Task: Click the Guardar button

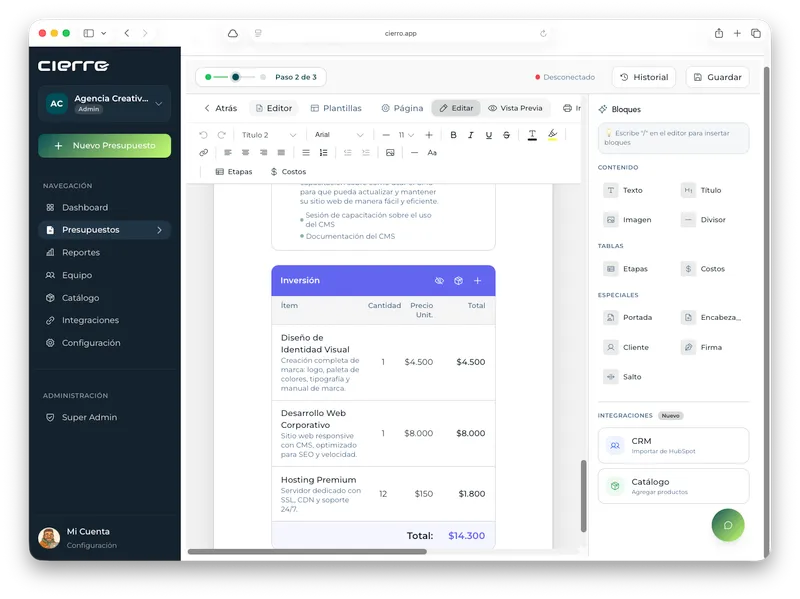Action: (717, 77)
